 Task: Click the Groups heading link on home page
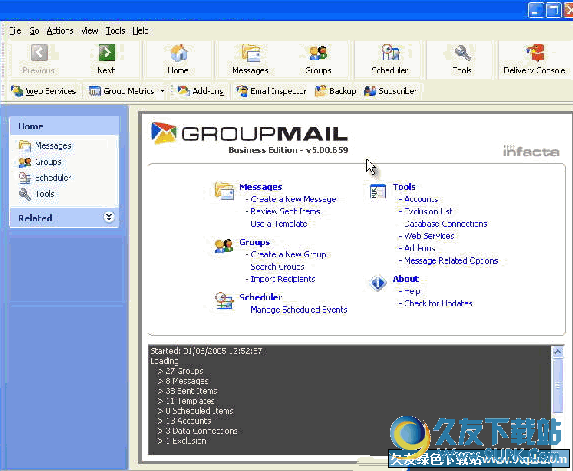[x=255, y=242]
